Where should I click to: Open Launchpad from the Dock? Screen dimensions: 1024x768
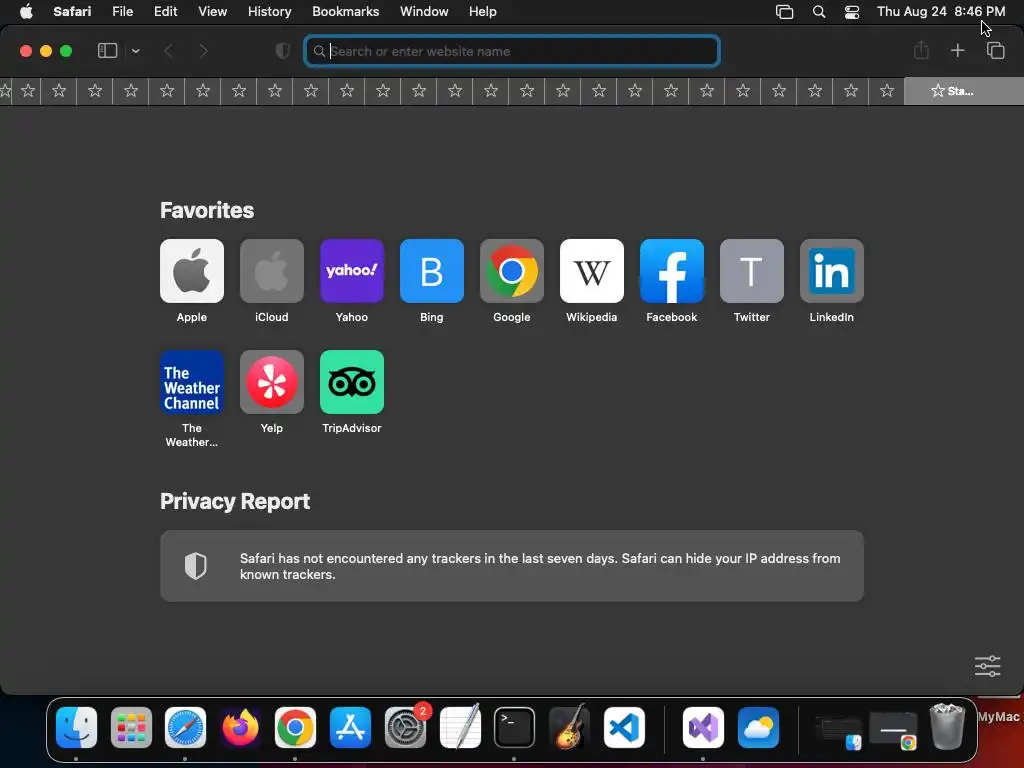click(131, 727)
